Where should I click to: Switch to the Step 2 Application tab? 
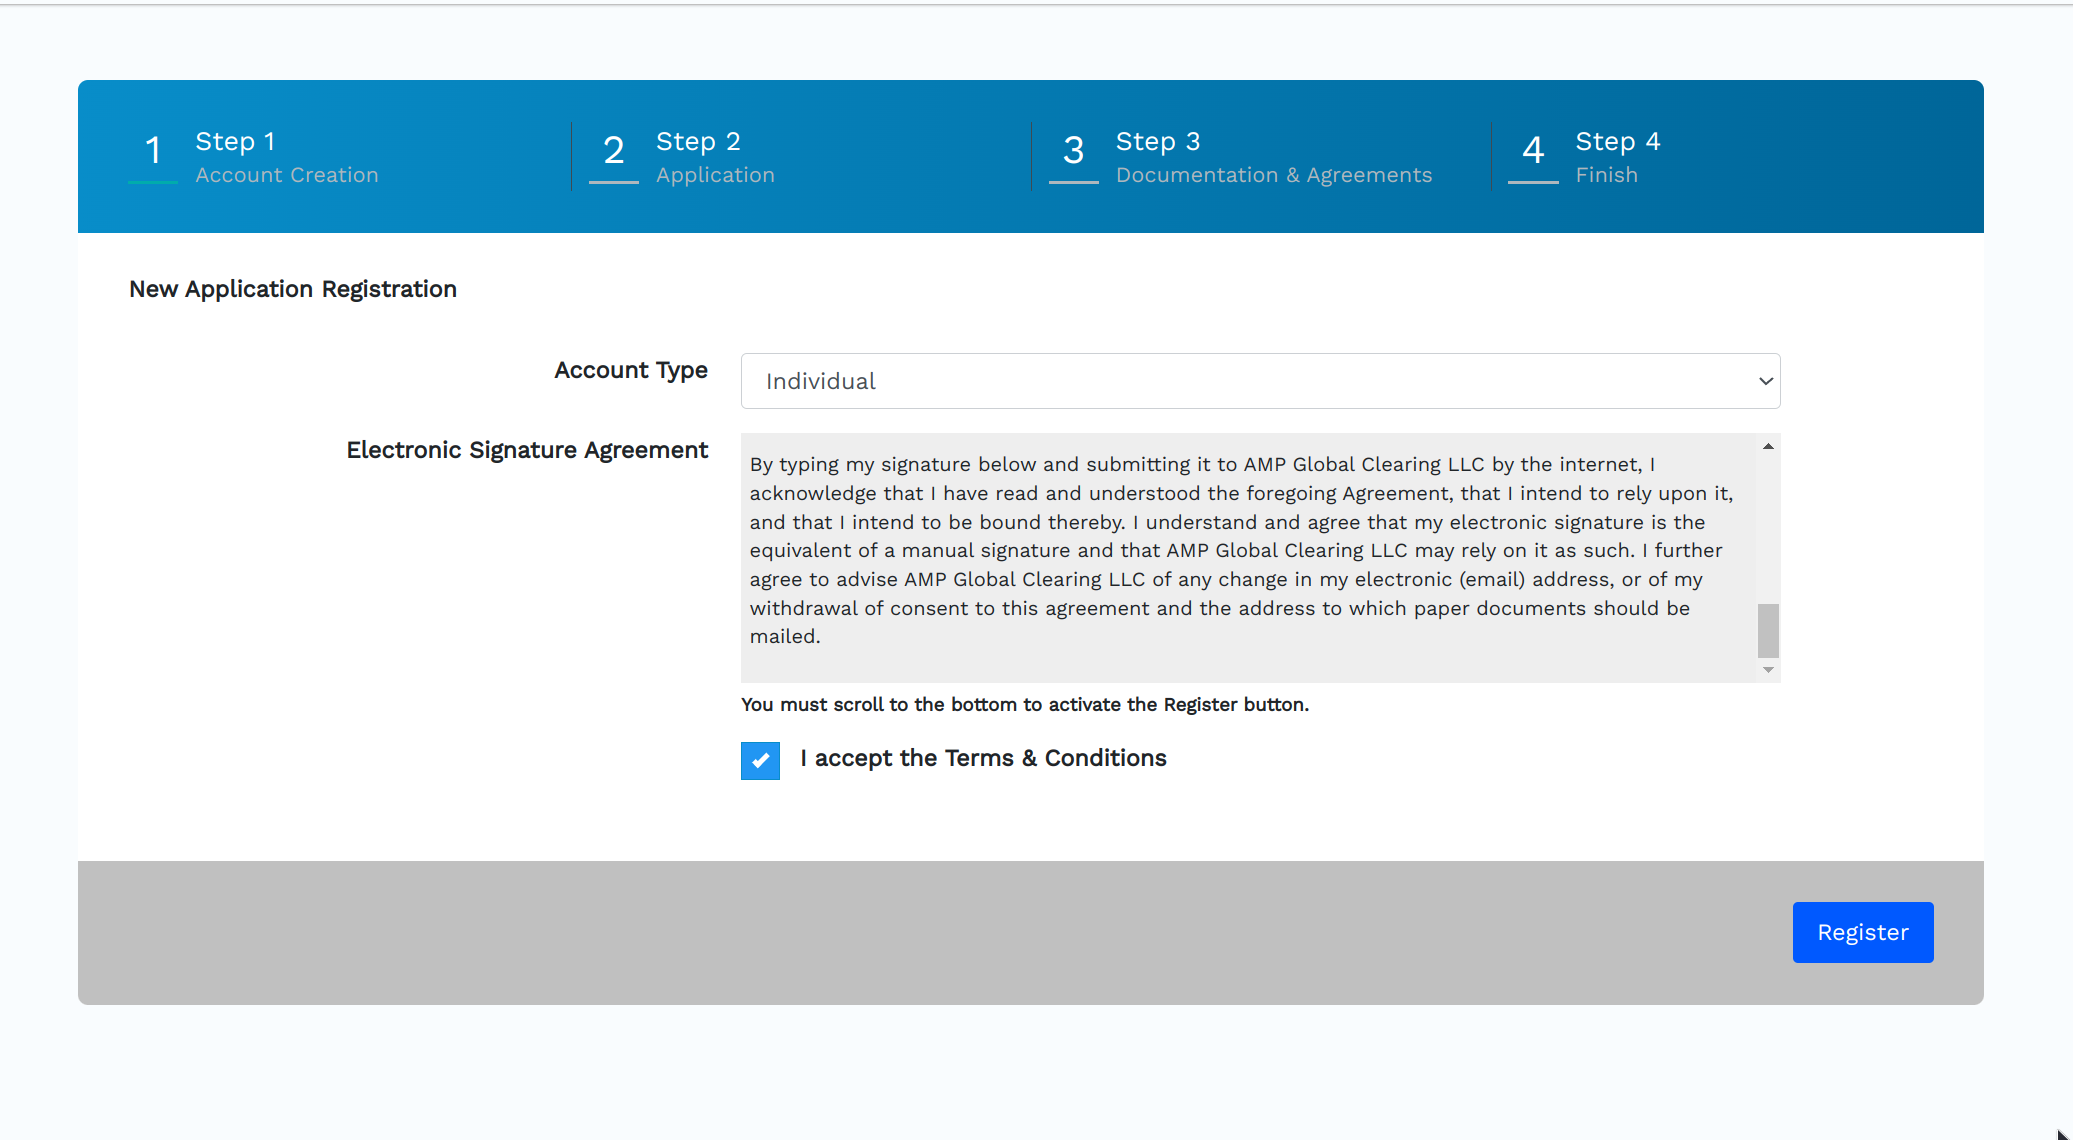click(x=715, y=157)
